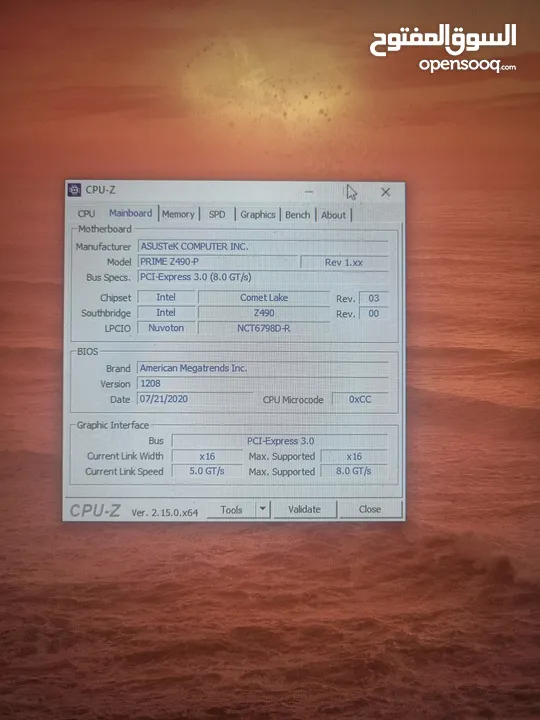
Task: Click the chipset Rev. 03 value
Action: coord(374,298)
